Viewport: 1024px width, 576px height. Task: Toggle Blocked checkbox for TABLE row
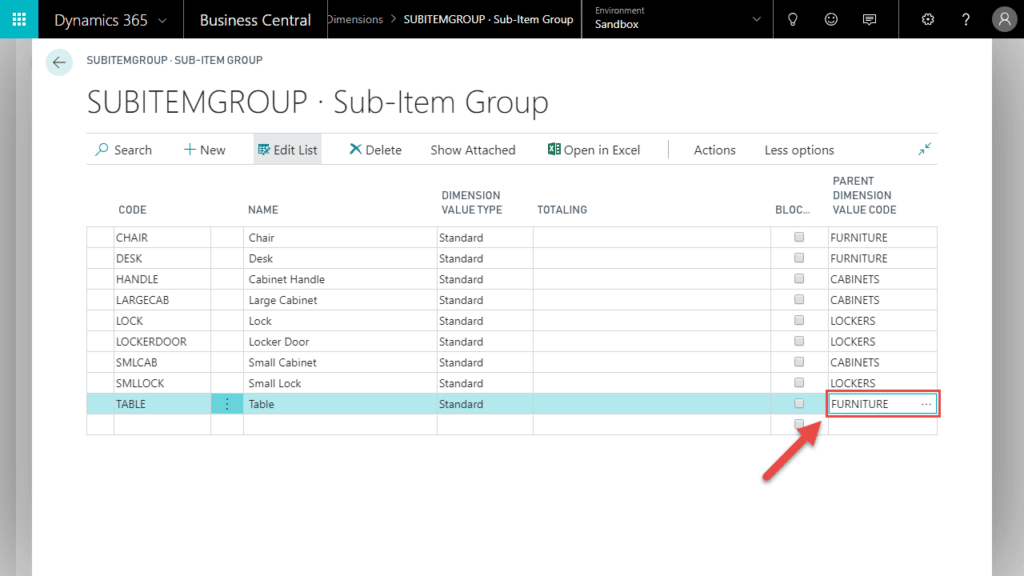point(799,404)
